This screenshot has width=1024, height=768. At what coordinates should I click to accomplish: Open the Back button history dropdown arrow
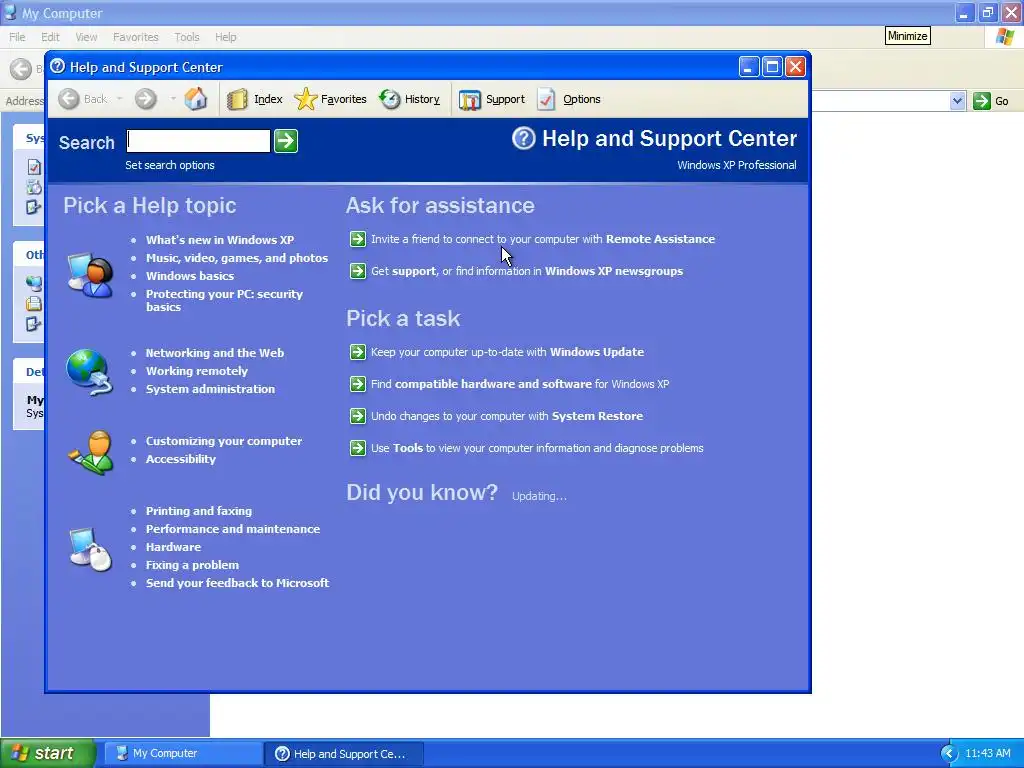point(120,99)
